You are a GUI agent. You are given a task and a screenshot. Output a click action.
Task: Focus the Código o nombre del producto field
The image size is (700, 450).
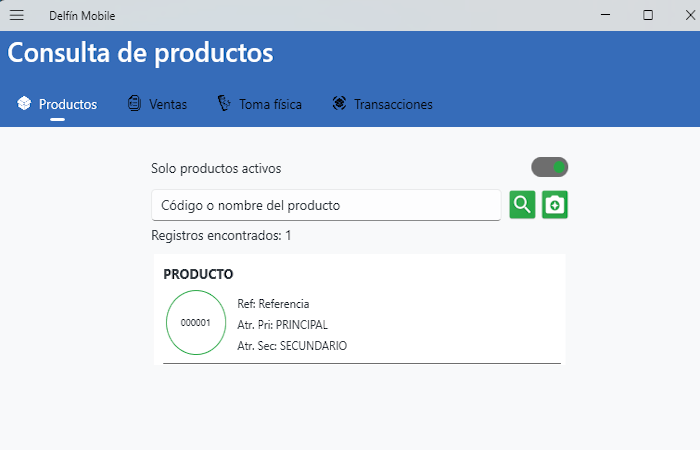coord(326,205)
